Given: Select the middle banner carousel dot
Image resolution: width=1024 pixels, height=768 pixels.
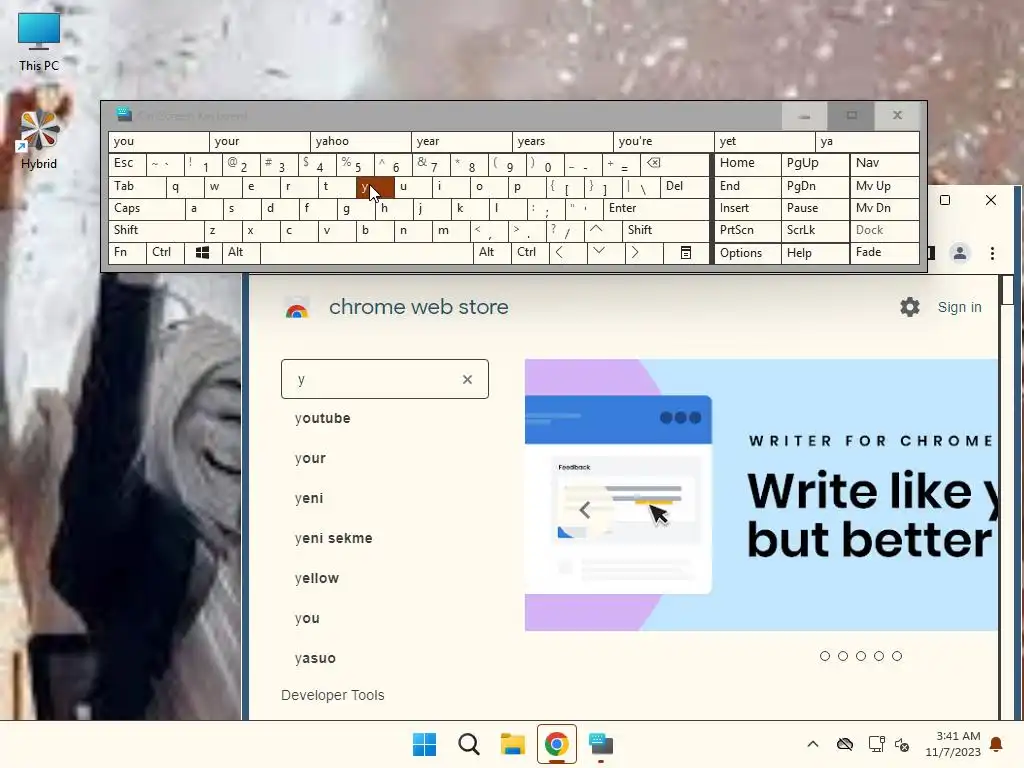Looking at the screenshot, I should click(861, 656).
